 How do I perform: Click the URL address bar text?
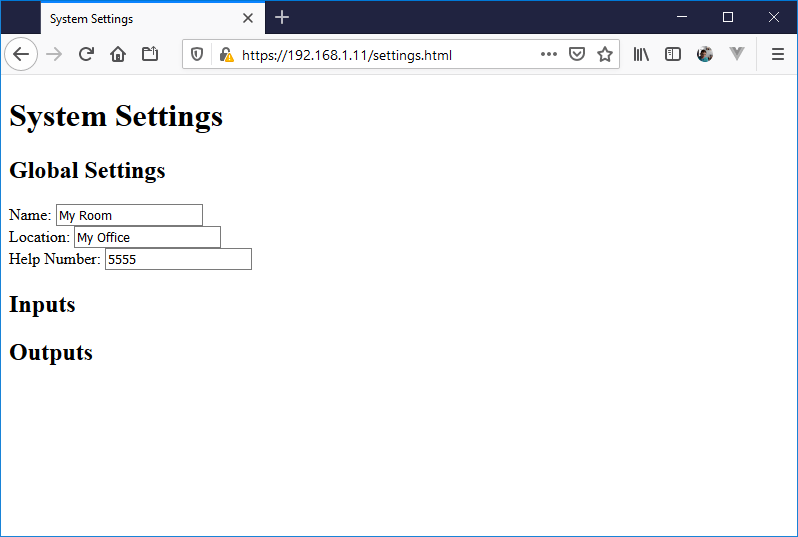[x=346, y=55]
